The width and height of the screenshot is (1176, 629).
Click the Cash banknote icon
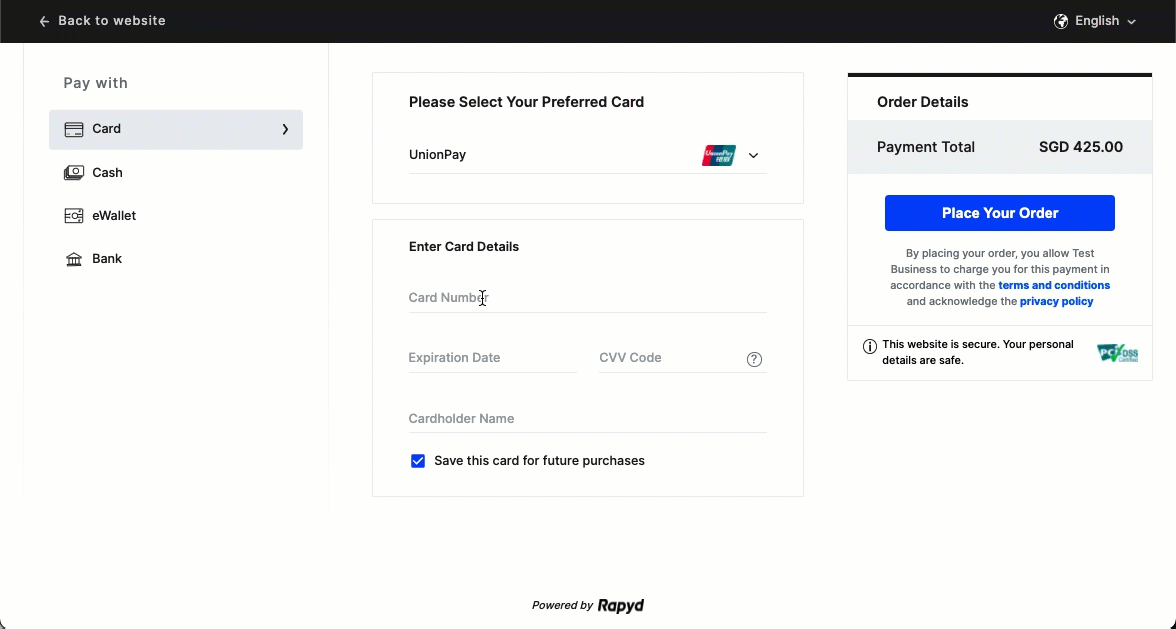click(x=74, y=173)
